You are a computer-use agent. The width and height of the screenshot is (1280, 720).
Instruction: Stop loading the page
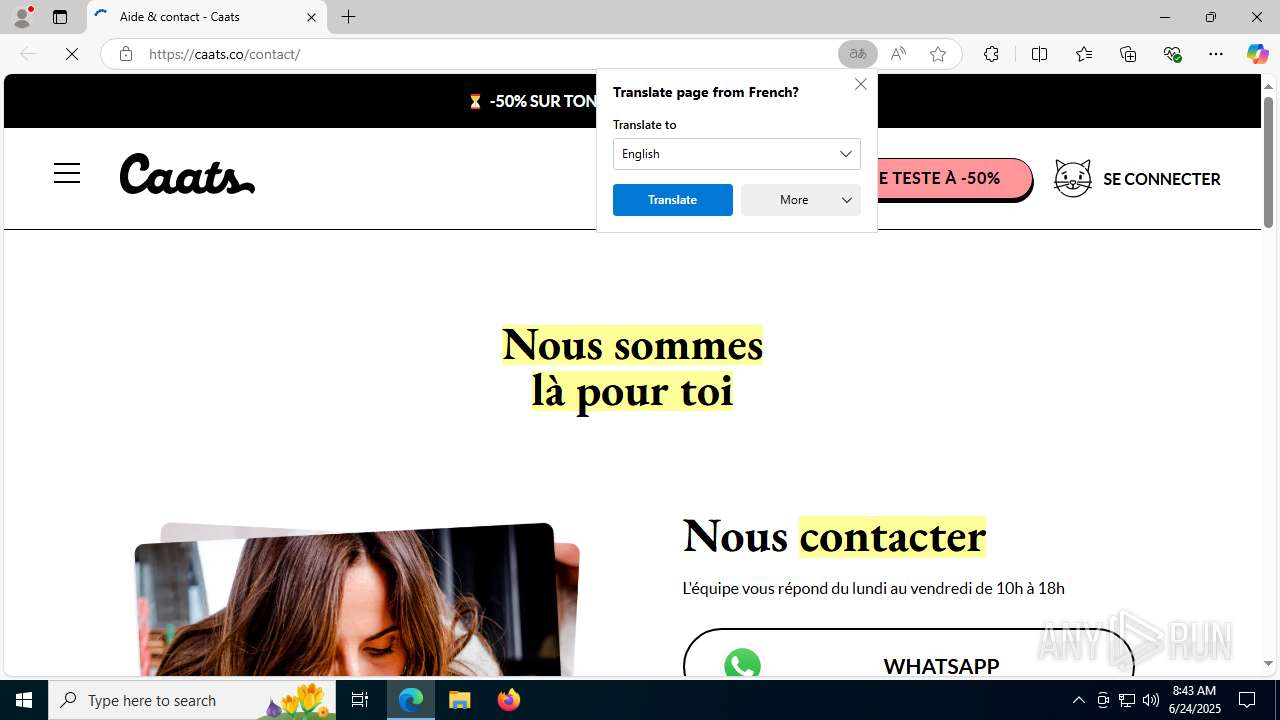[72, 54]
